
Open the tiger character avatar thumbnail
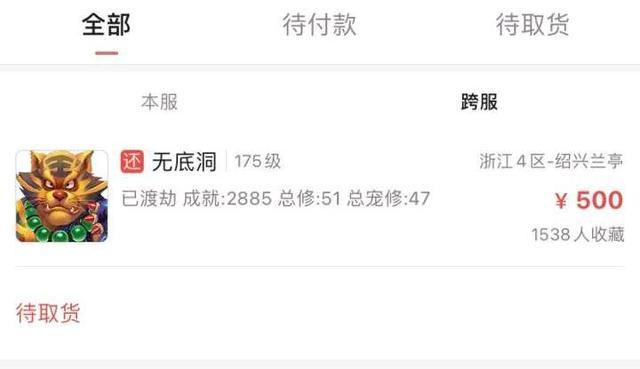(x=62, y=196)
